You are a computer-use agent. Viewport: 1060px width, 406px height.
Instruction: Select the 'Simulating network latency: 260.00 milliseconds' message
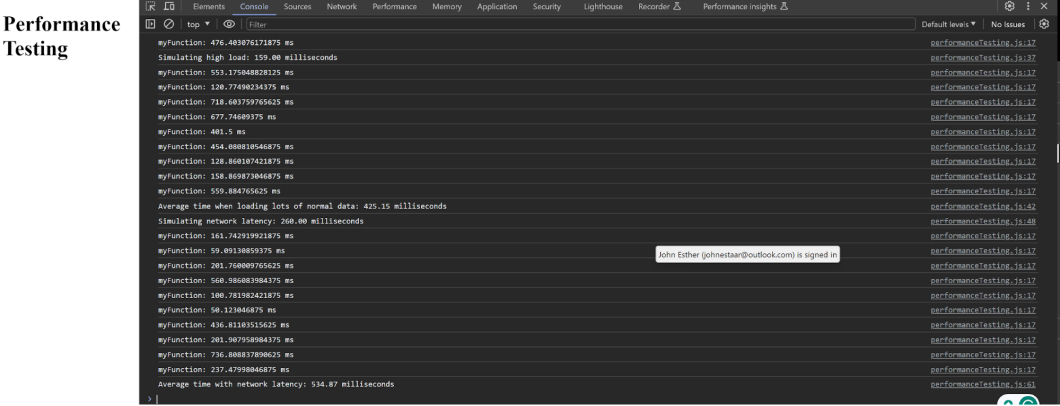pyautogui.click(x=260, y=221)
